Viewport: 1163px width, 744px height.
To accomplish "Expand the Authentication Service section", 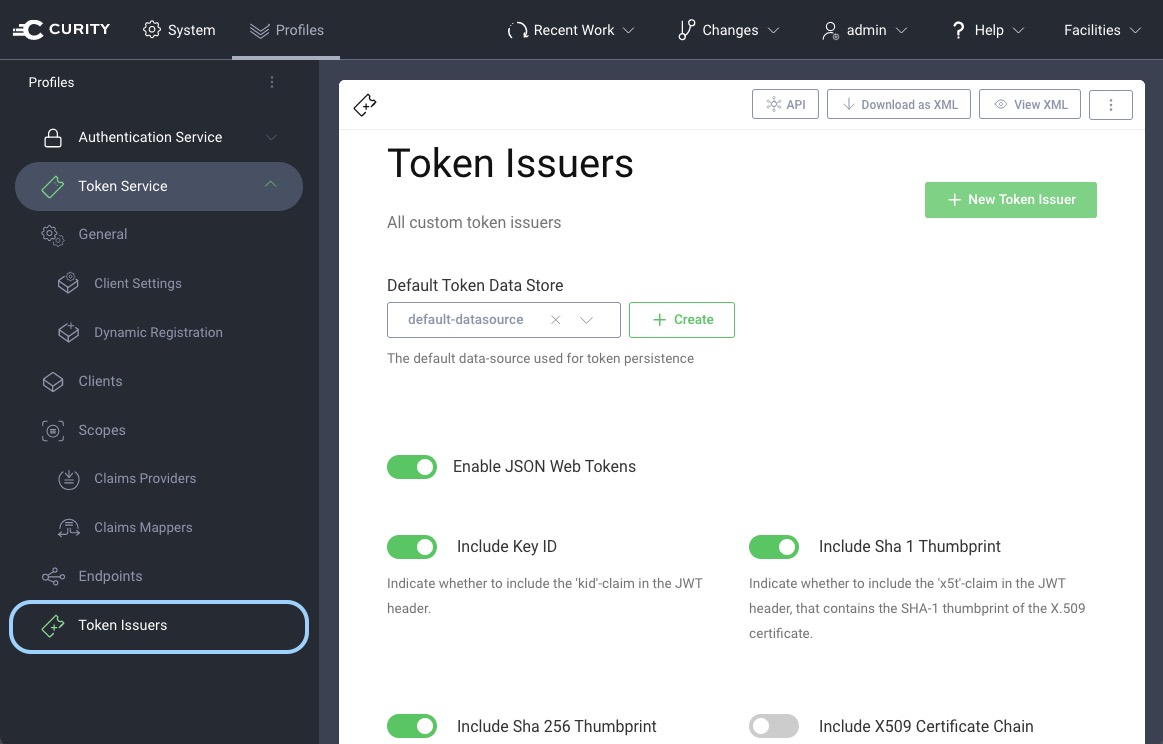I will pos(271,137).
